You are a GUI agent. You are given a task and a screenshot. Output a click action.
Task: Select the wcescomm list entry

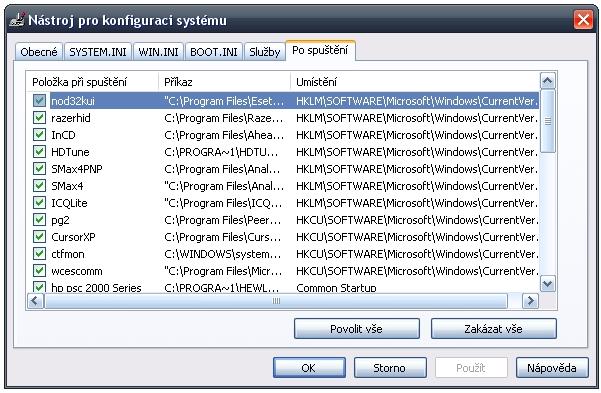pyautogui.click(x=77, y=271)
